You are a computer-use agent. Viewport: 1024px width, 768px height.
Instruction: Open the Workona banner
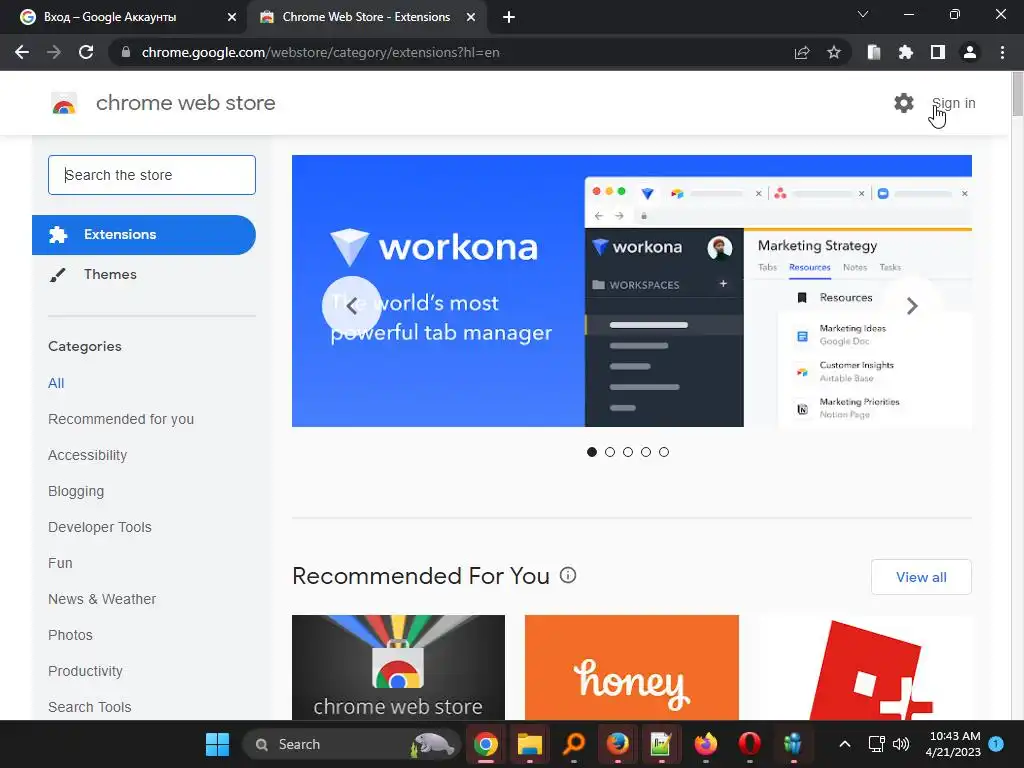tap(632, 291)
